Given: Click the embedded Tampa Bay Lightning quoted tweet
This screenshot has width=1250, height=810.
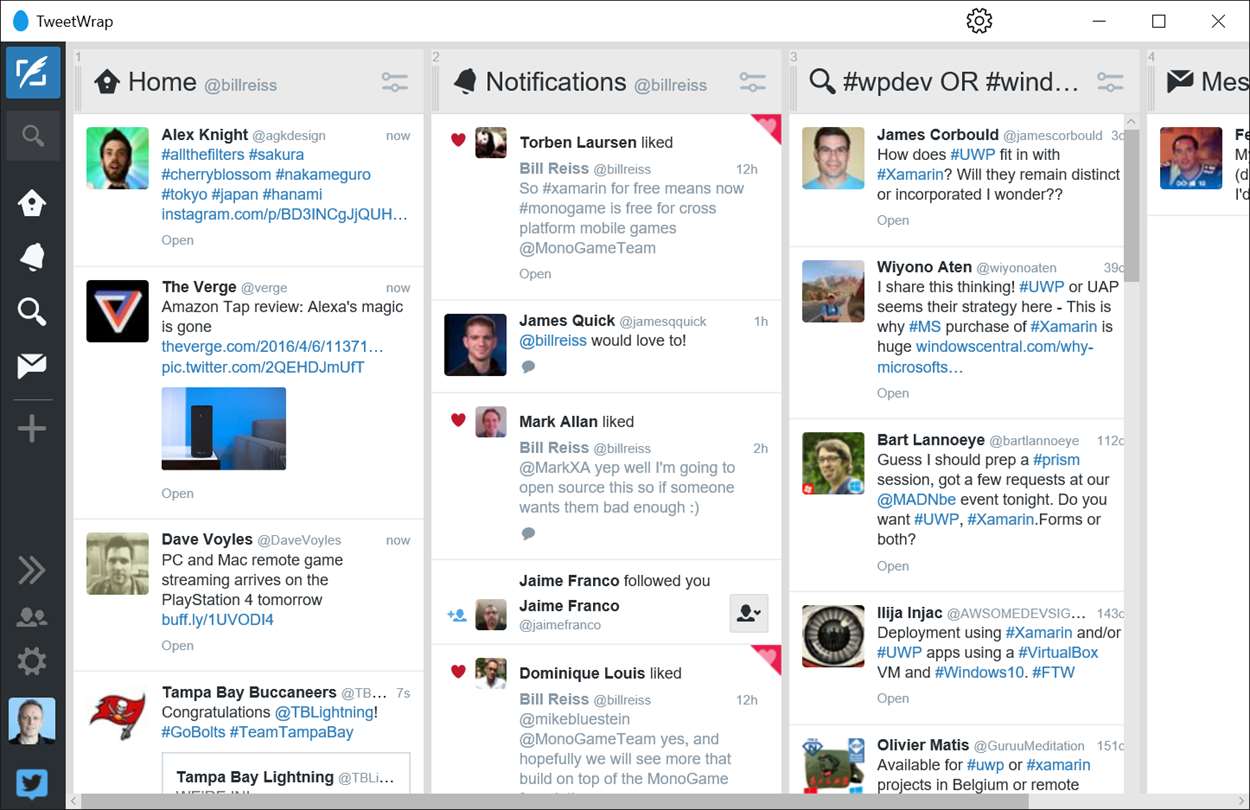Looking at the screenshot, I should pos(286,774).
